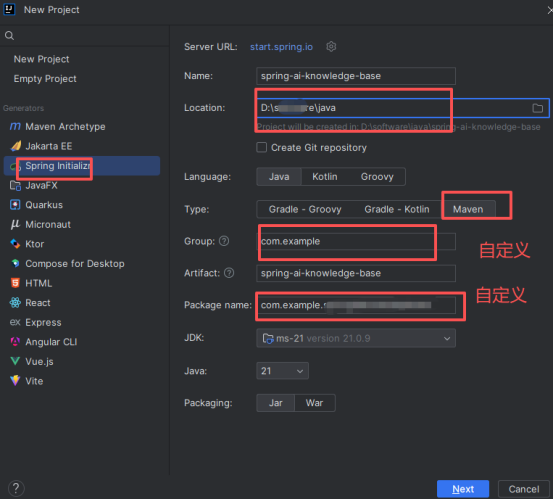Image resolution: width=554 pixels, height=499 pixels.
Task: Click the React atom icon
Action: click(15, 303)
